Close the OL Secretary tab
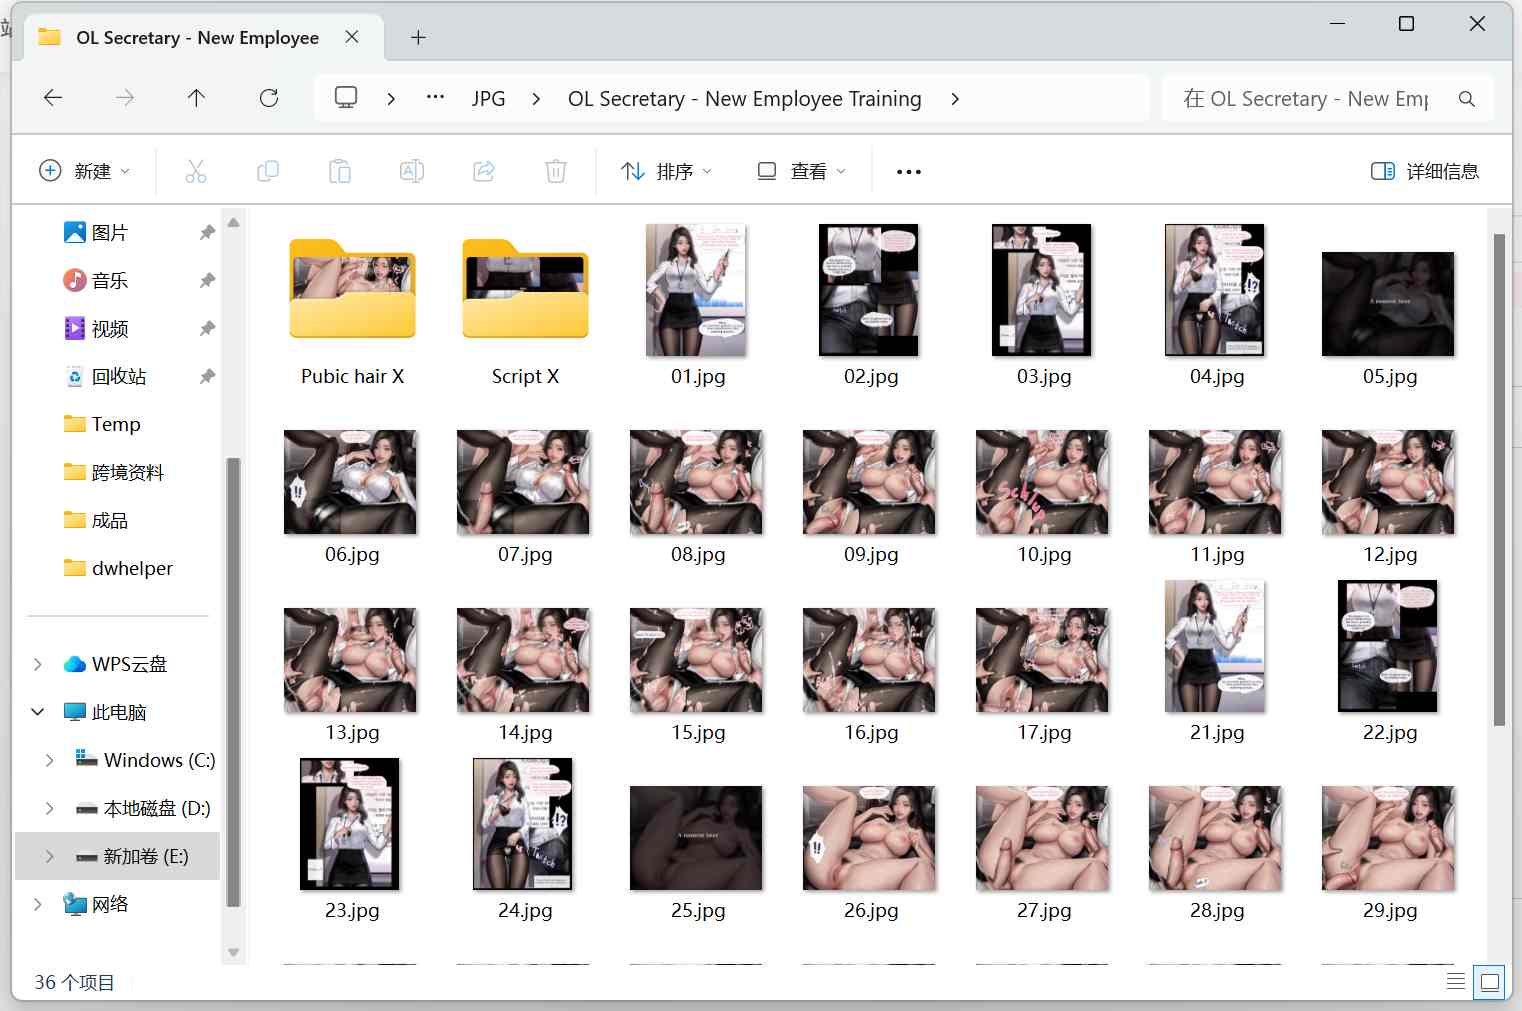Viewport: 1522px width, 1011px height. [352, 37]
